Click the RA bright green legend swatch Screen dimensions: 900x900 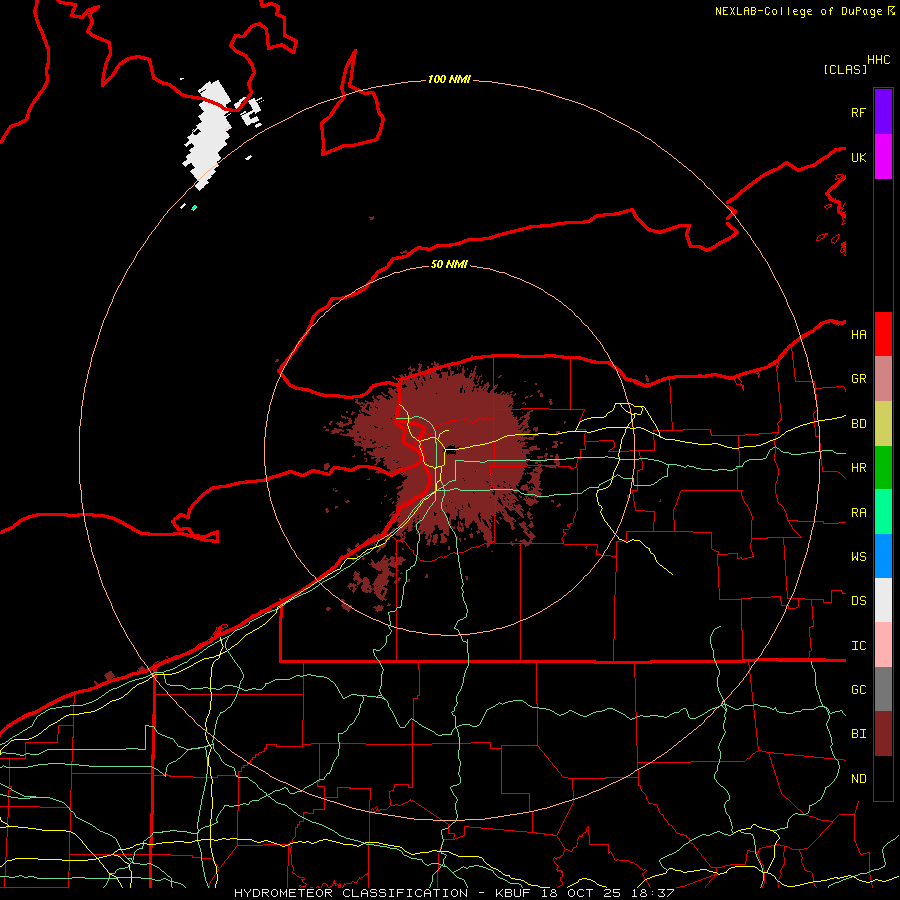883,512
